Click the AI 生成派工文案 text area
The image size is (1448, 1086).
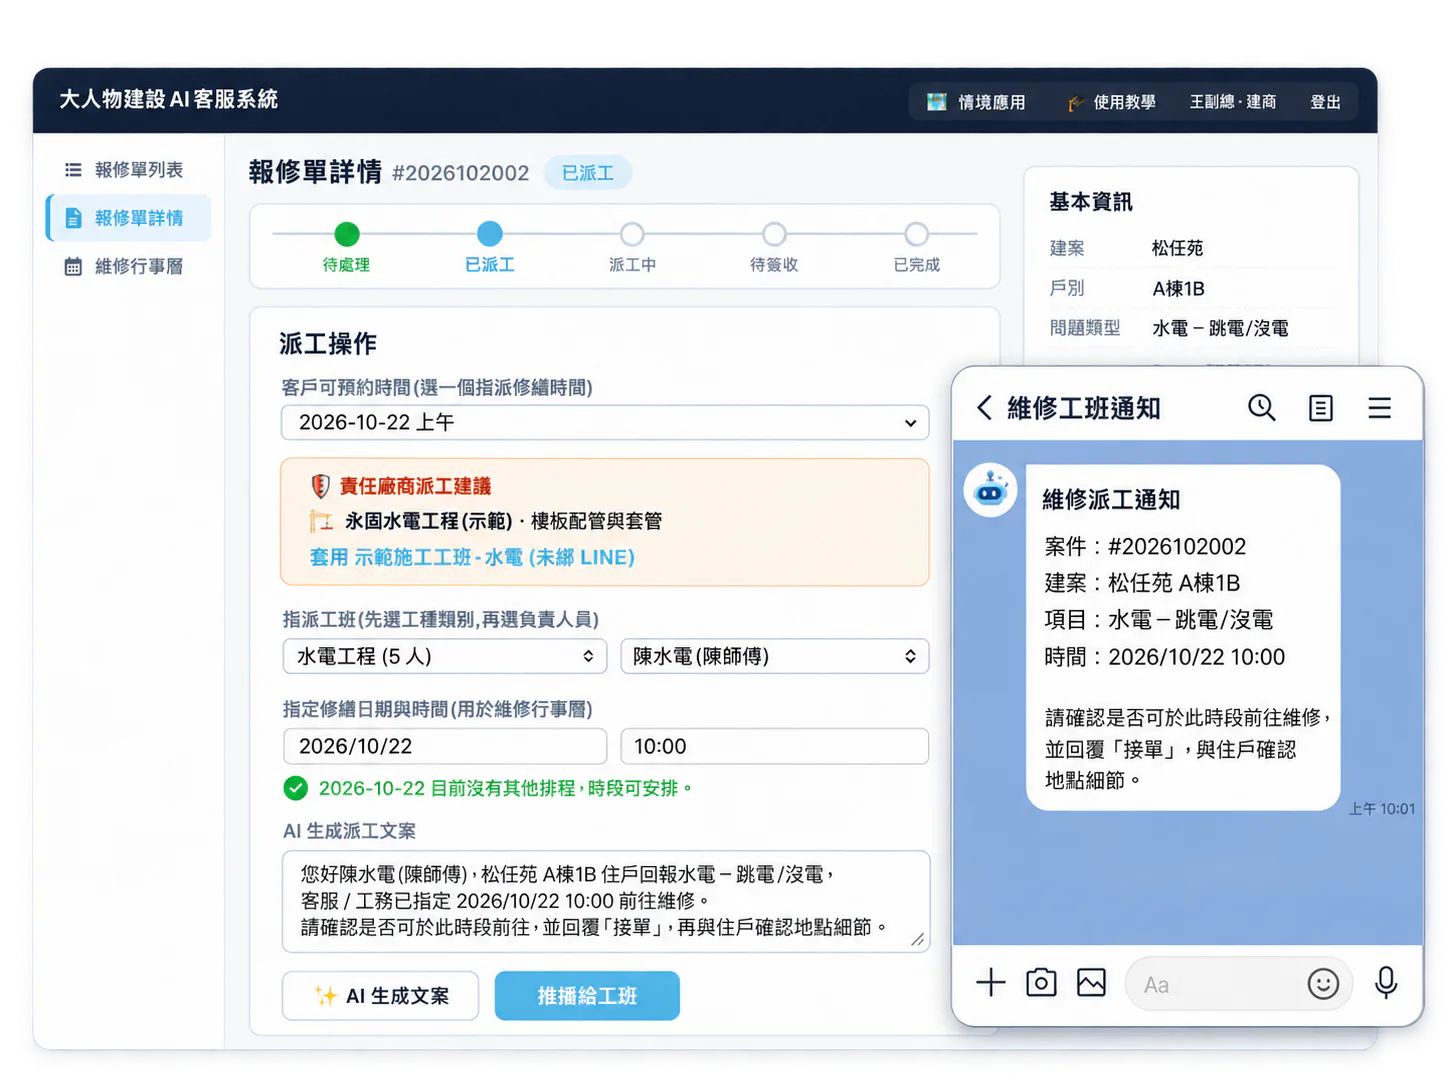click(x=606, y=901)
